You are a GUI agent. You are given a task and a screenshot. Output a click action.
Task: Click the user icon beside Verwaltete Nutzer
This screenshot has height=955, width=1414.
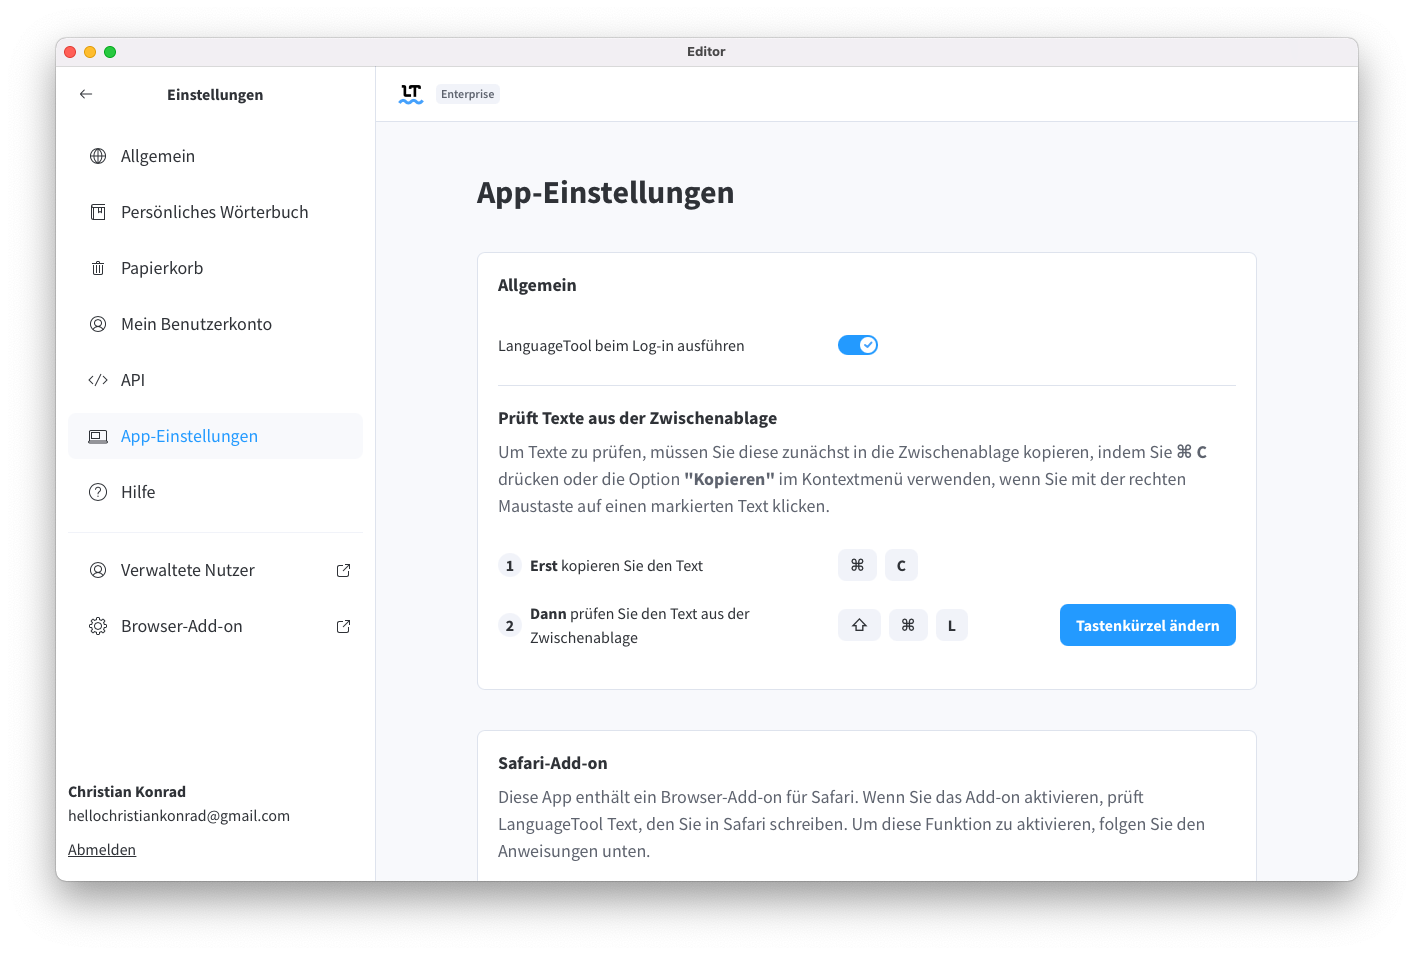pos(98,570)
